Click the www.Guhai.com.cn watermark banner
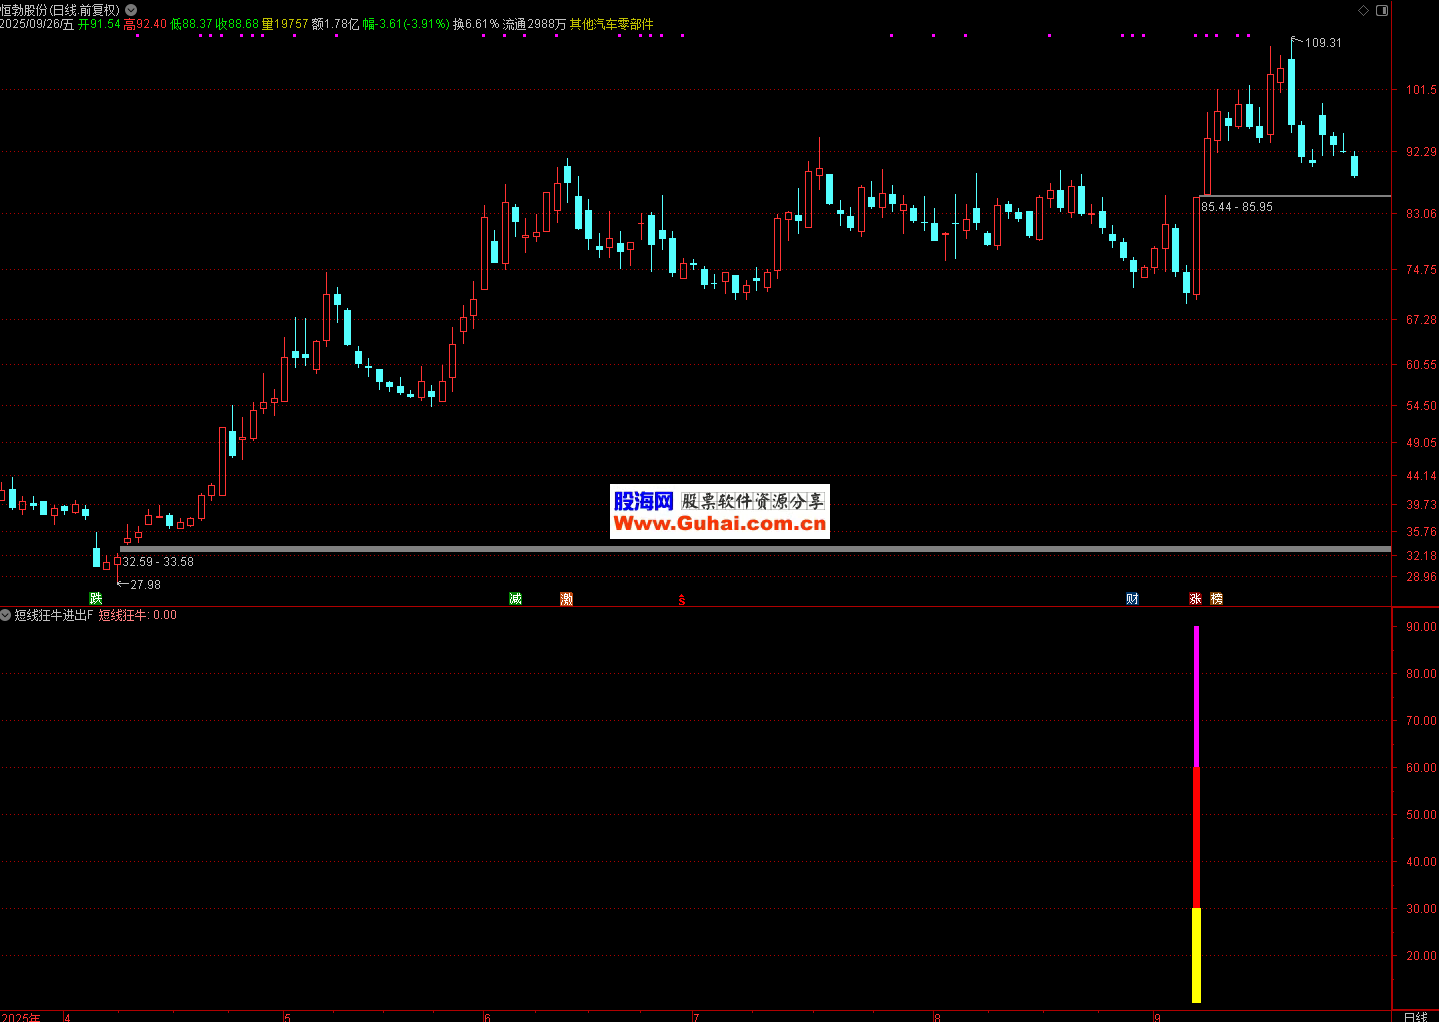The image size is (1439, 1022). coord(719,512)
